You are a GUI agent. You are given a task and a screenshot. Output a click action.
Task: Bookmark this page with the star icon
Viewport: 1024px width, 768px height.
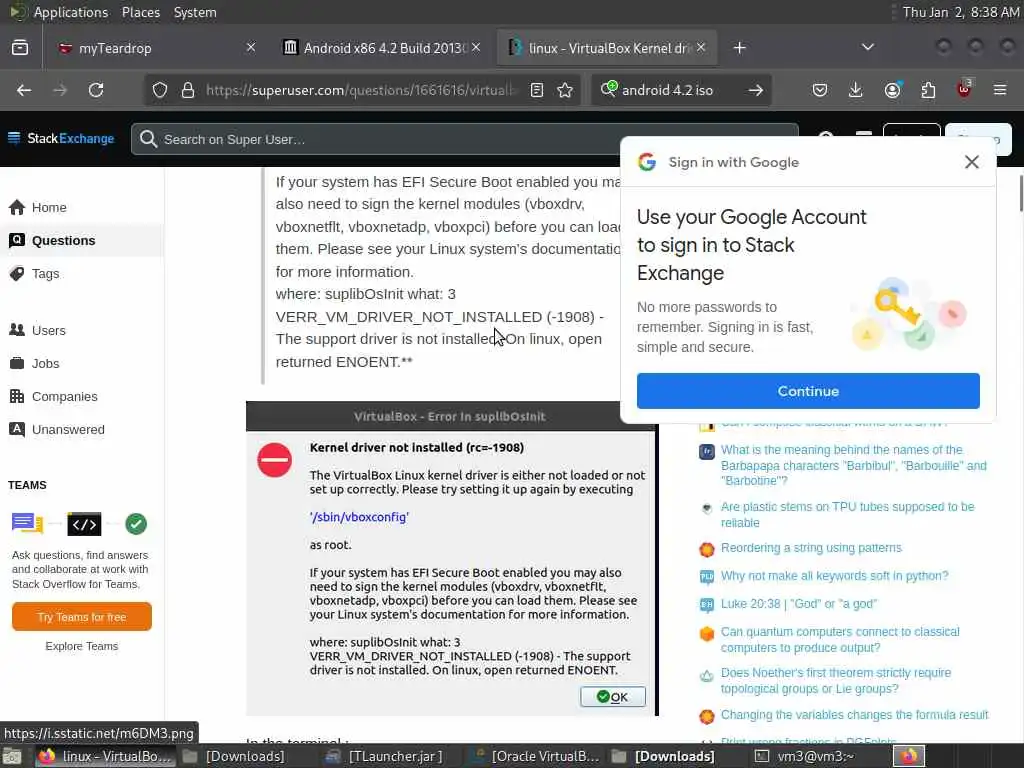pos(566,90)
